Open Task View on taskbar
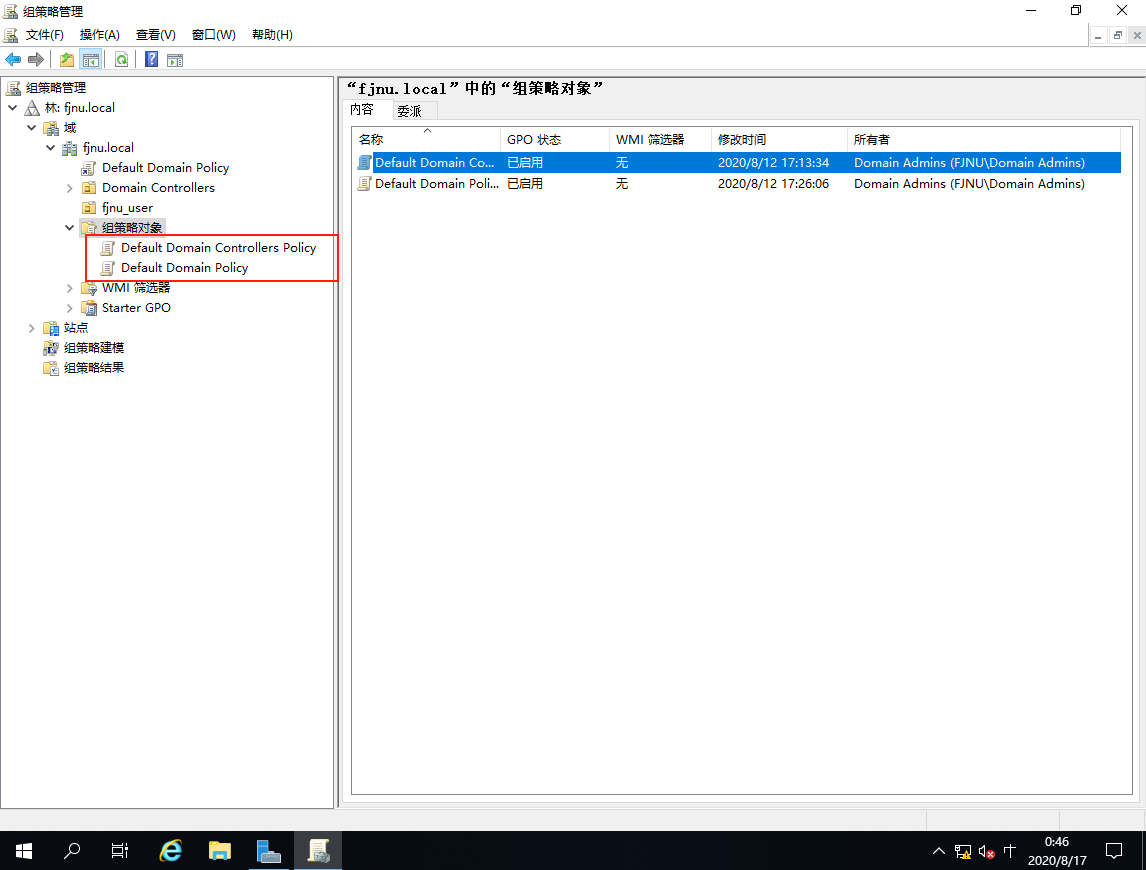1146x870 pixels. (120, 850)
